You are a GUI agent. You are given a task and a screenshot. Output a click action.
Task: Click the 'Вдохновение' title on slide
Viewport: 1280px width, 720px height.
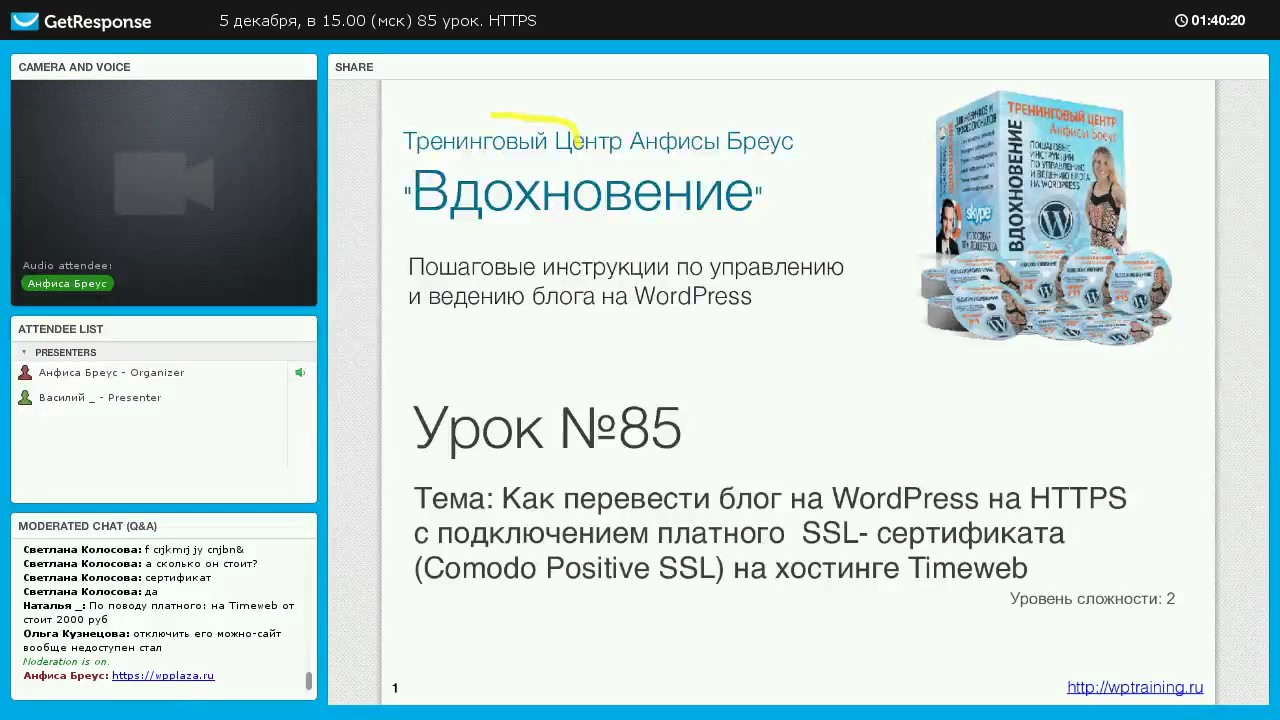[x=583, y=190]
